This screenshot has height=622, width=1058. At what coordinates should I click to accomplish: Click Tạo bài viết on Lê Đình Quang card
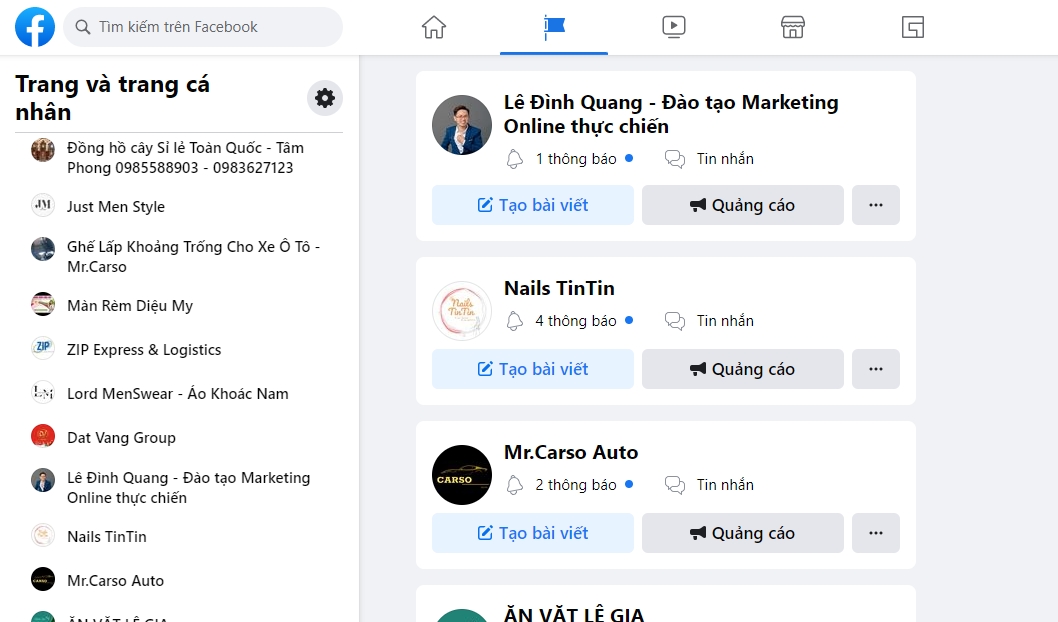click(533, 205)
